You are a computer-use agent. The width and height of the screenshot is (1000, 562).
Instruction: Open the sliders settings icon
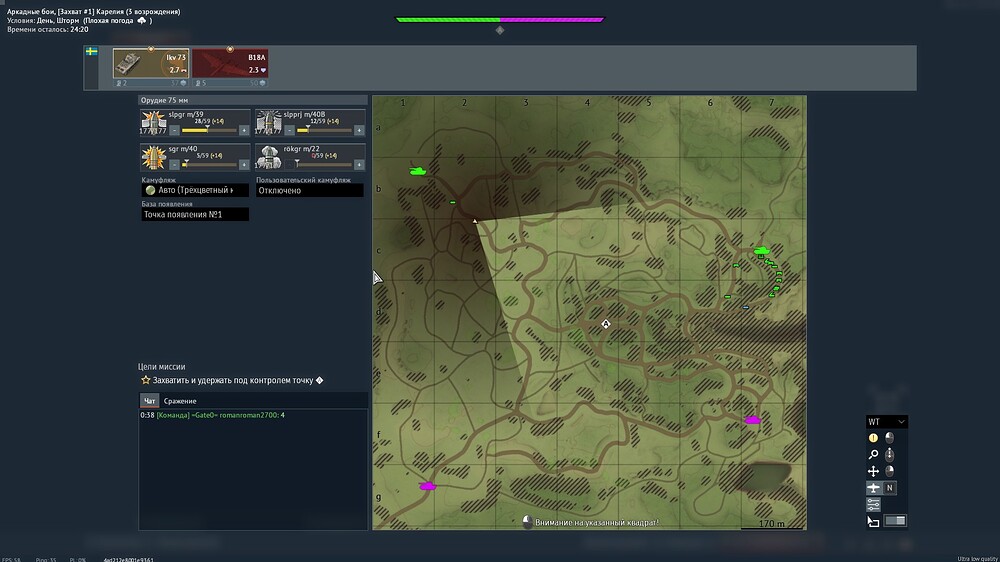pyautogui.click(x=873, y=505)
